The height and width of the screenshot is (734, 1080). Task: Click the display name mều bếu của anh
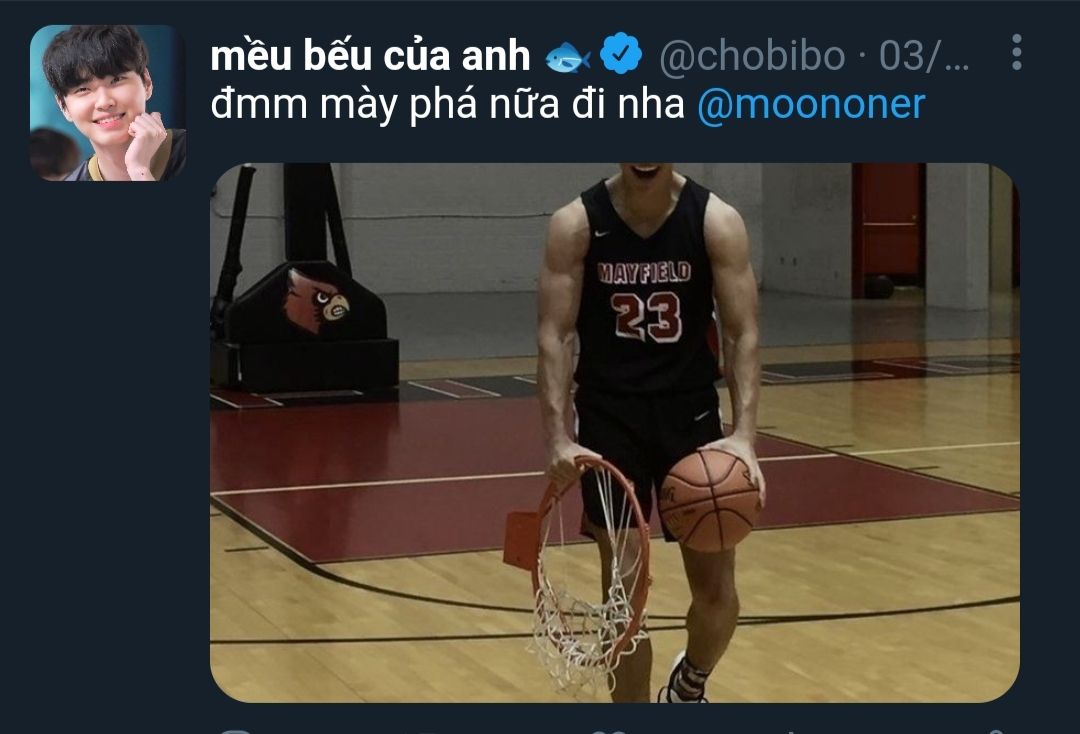[x=370, y=55]
